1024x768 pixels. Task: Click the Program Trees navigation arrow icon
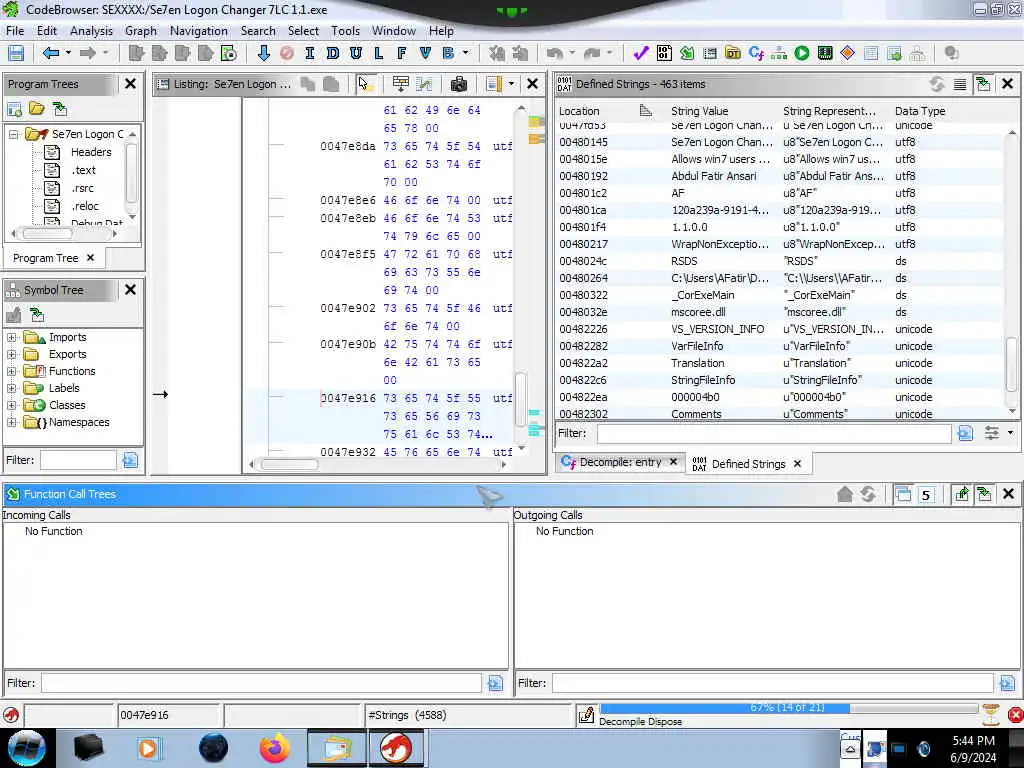click(59, 109)
